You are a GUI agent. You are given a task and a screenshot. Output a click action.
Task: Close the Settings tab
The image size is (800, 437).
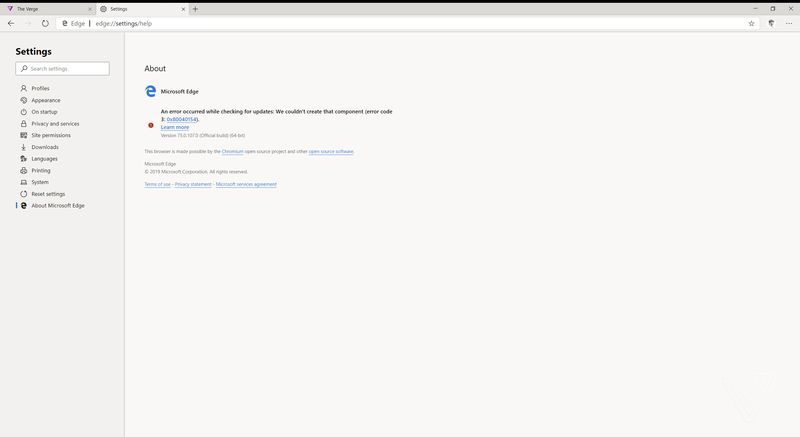(183, 9)
